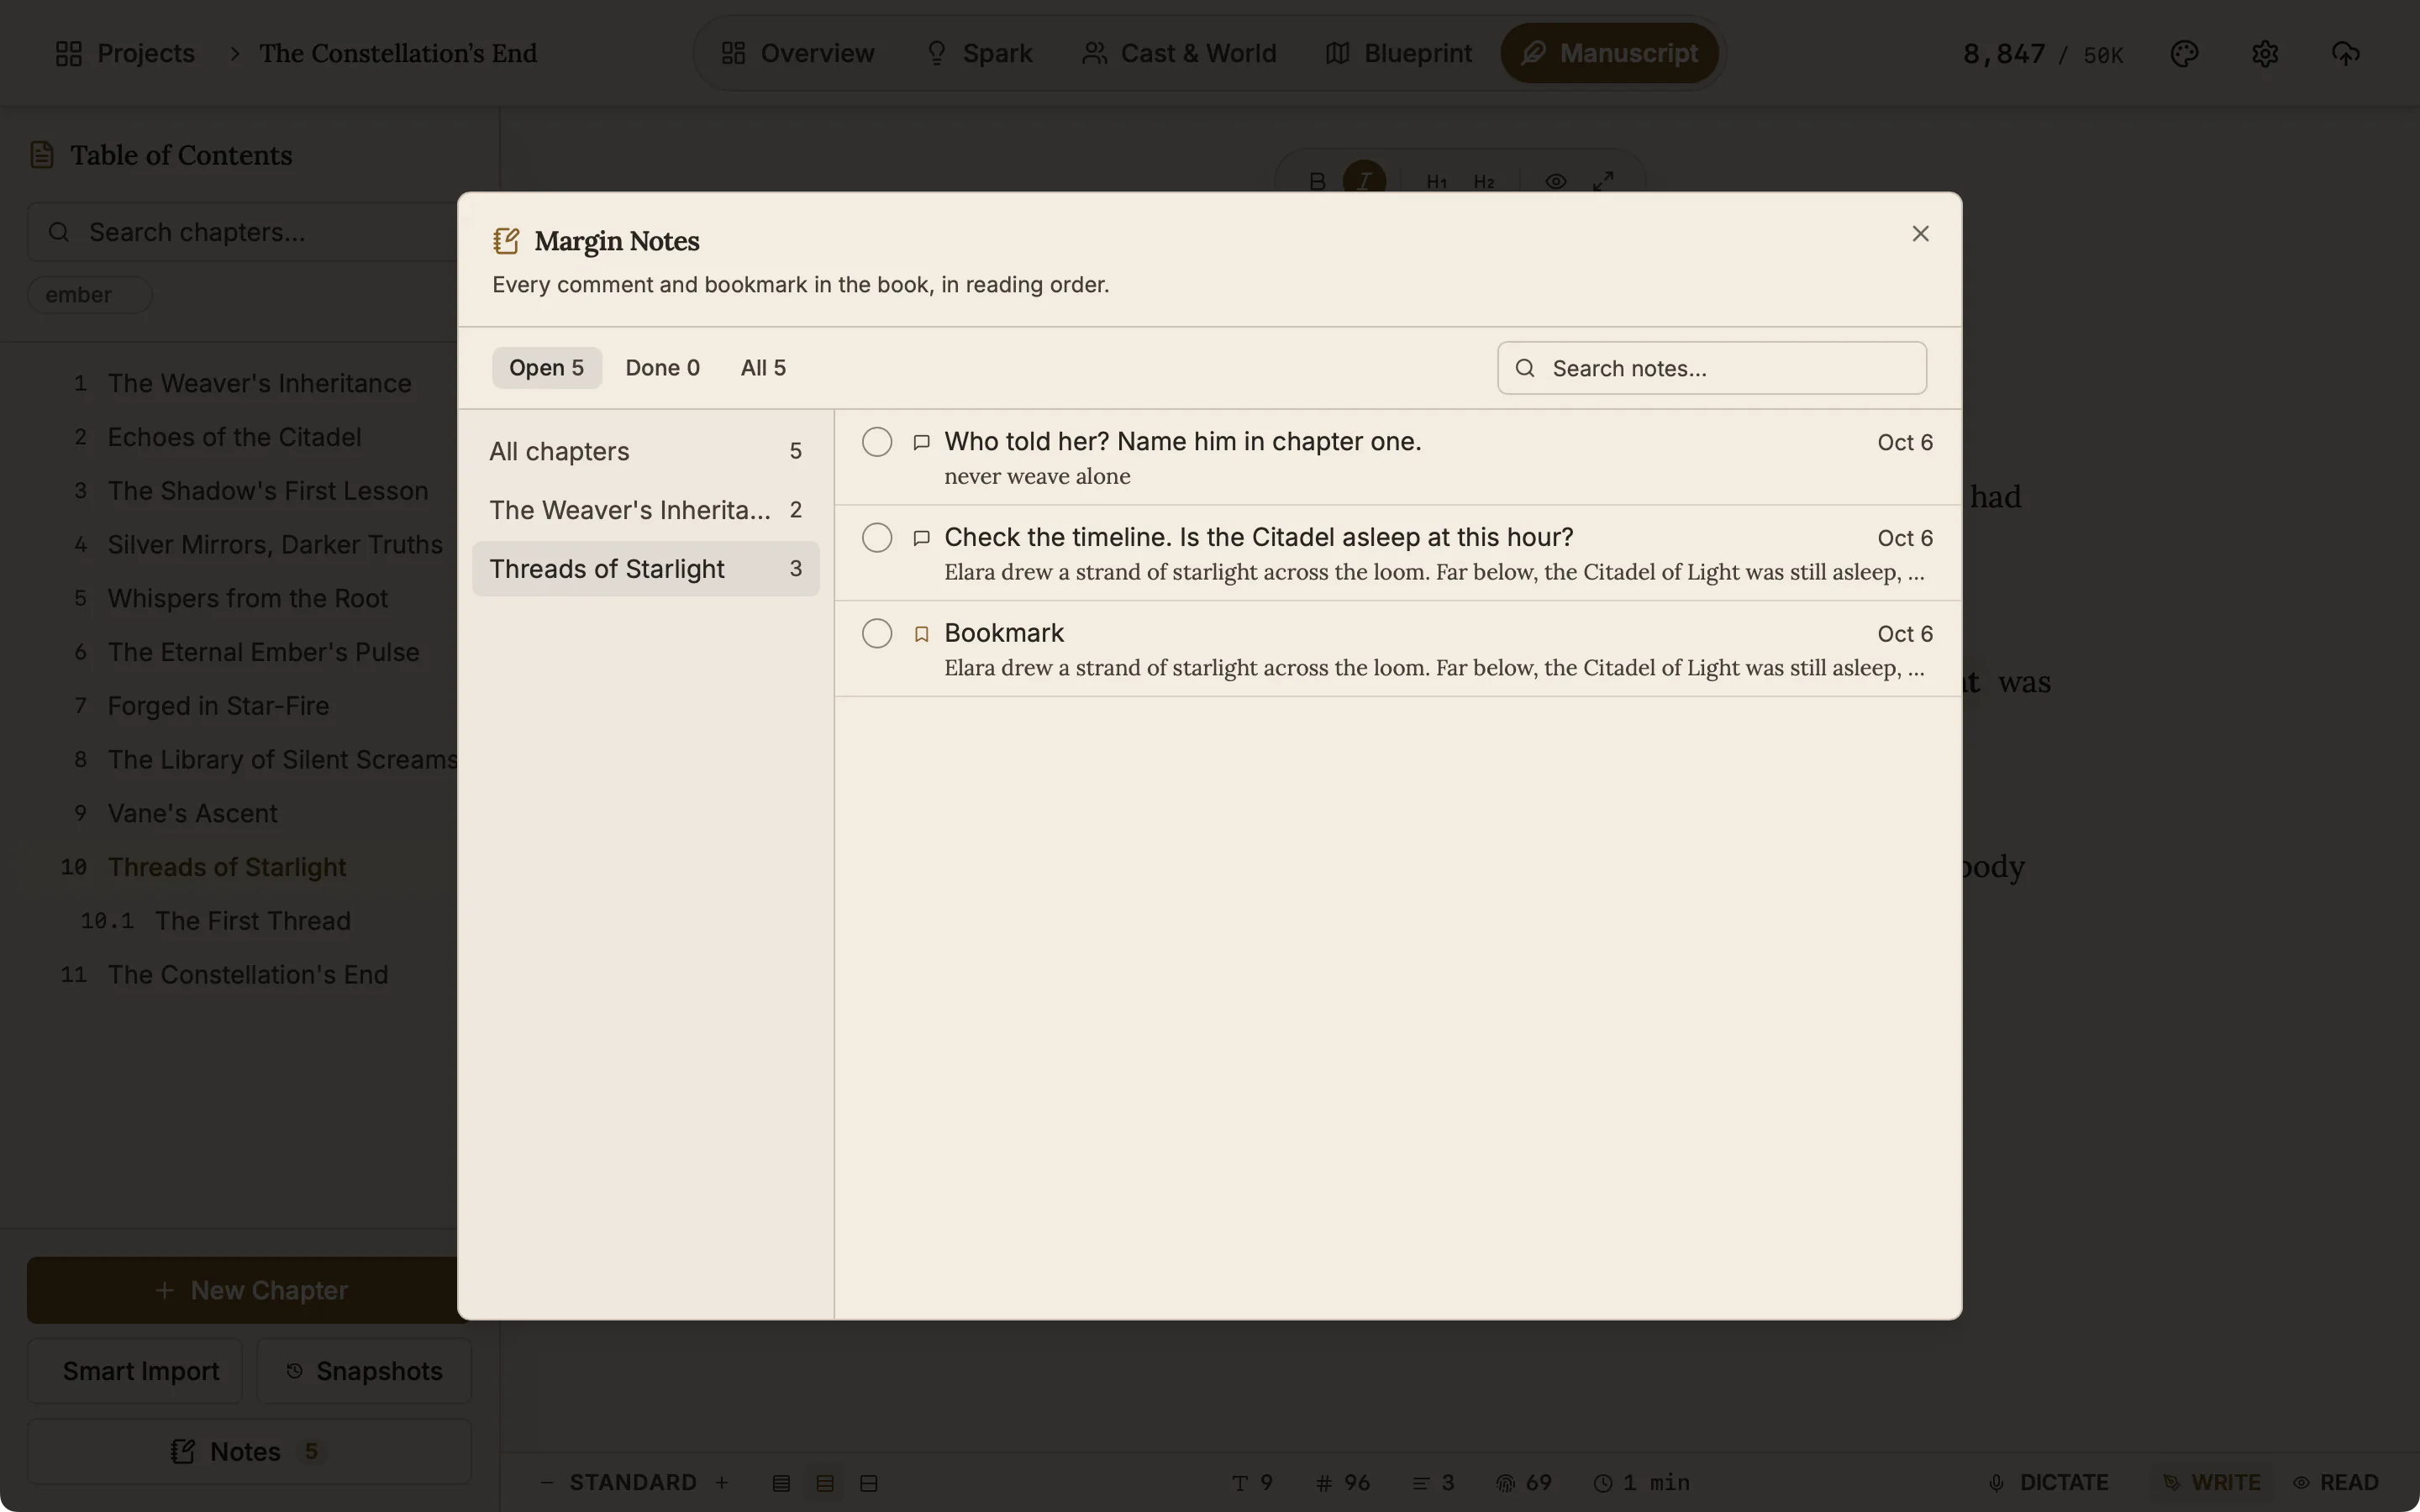Switch to the All 5 filter tab
This screenshot has width=2420, height=1512.
pyautogui.click(x=763, y=368)
